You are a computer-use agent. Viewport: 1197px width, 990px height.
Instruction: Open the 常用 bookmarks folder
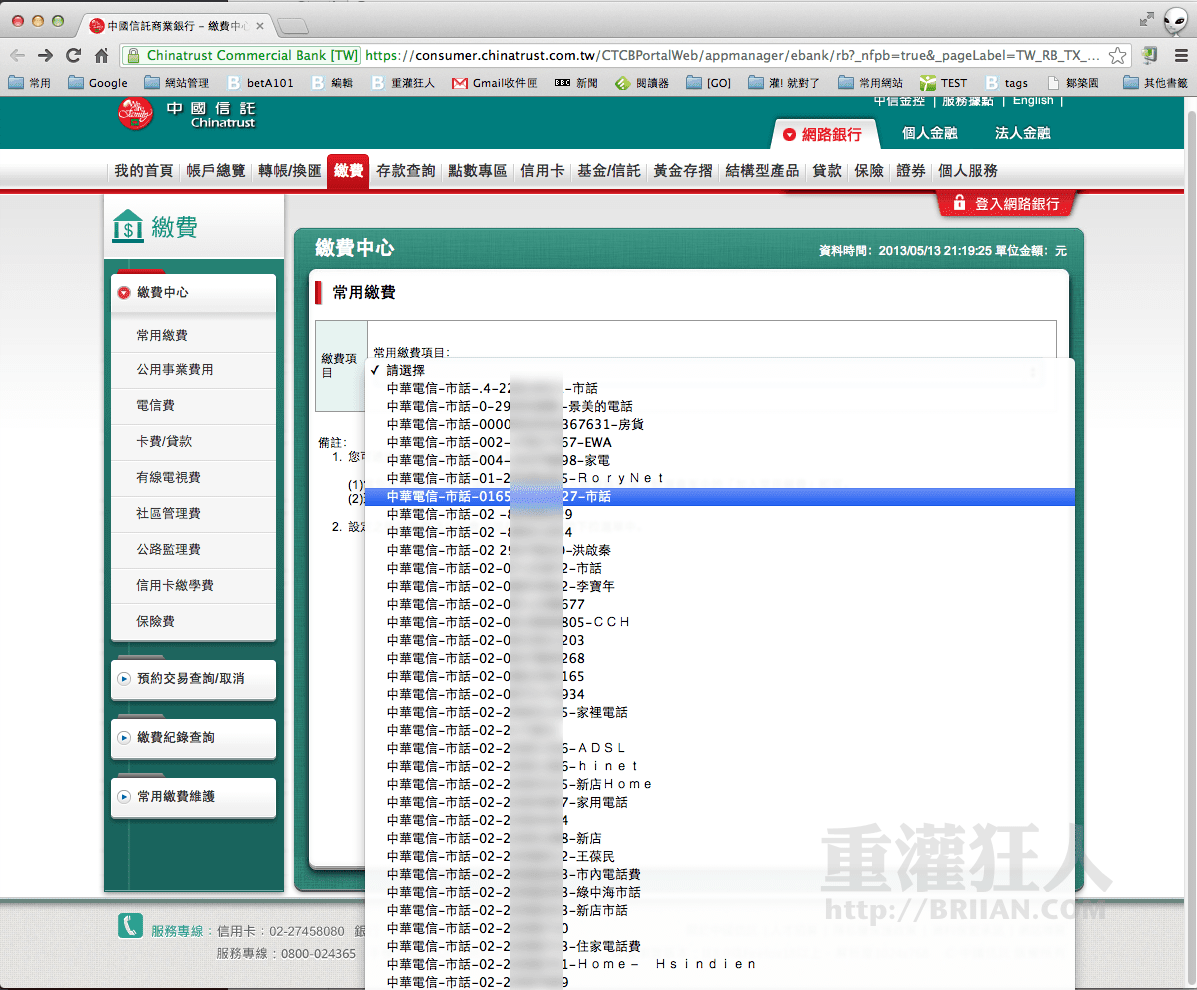[30, 82]
